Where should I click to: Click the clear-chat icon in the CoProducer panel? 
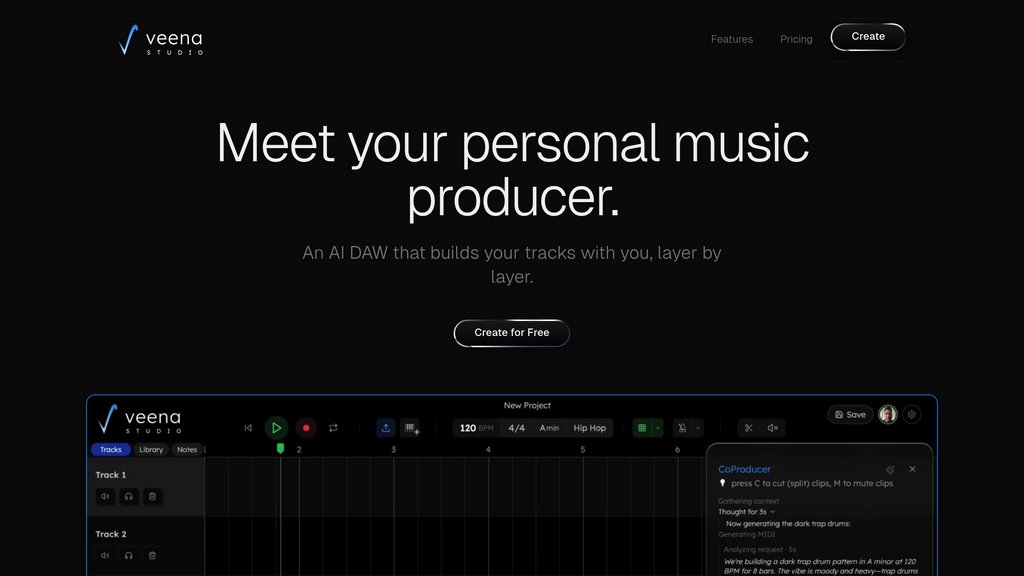coord(889,470)
